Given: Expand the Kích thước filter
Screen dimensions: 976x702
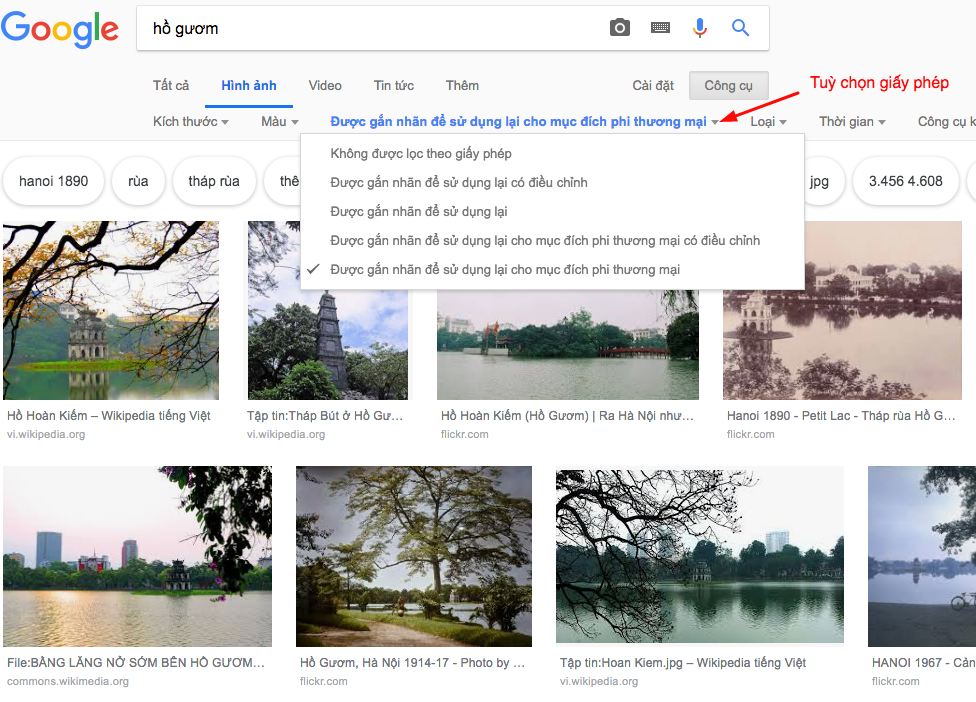Looking at the screenshot, I should coord(189,121).
